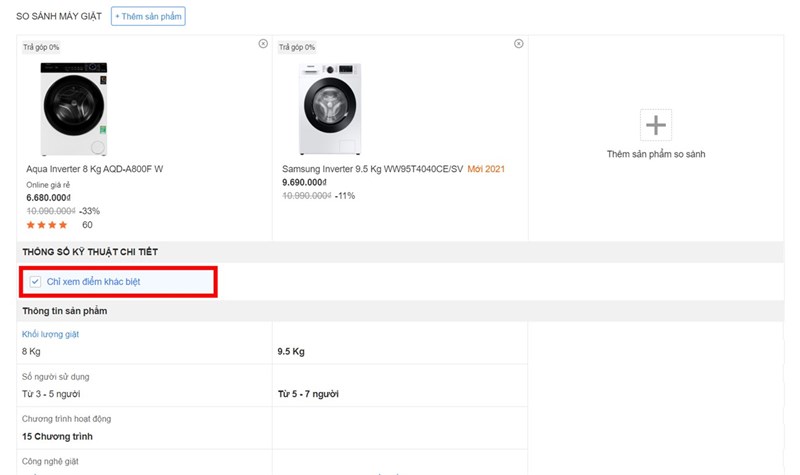Remove the Aqua washer from comparison
This screenshot has height=475, width=800.
(x=263, y=44)
